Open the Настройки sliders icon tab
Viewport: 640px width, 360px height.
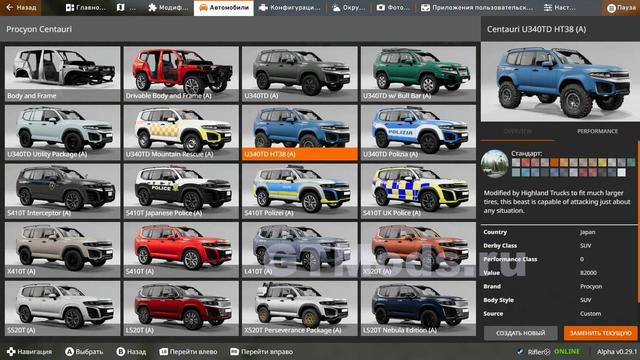[x=560, y=7]
